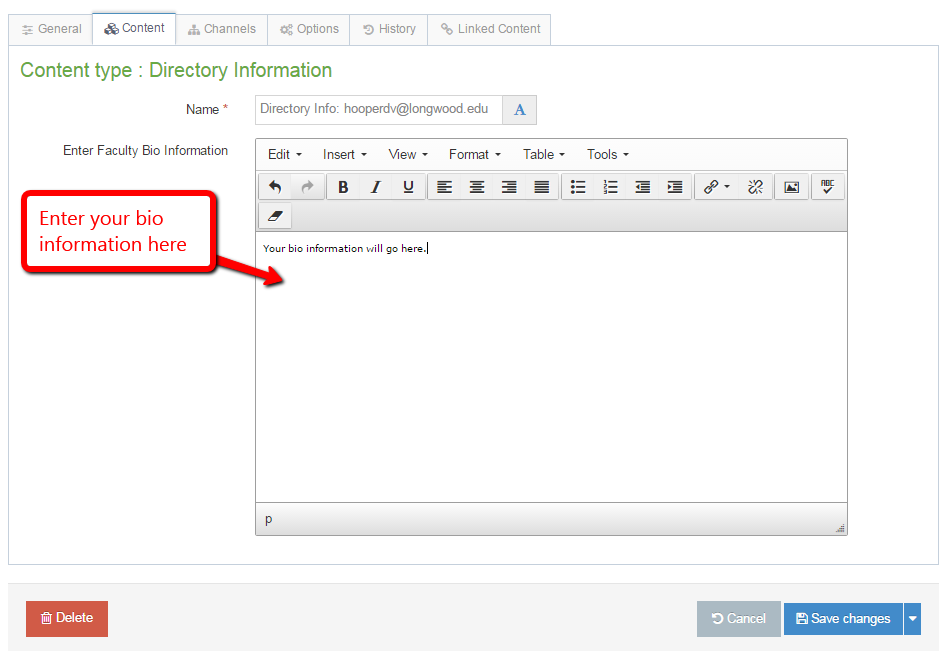Open the link button dropdown arrow
The height and width of the screenshot is (651, 946).
tap(727, 187)
